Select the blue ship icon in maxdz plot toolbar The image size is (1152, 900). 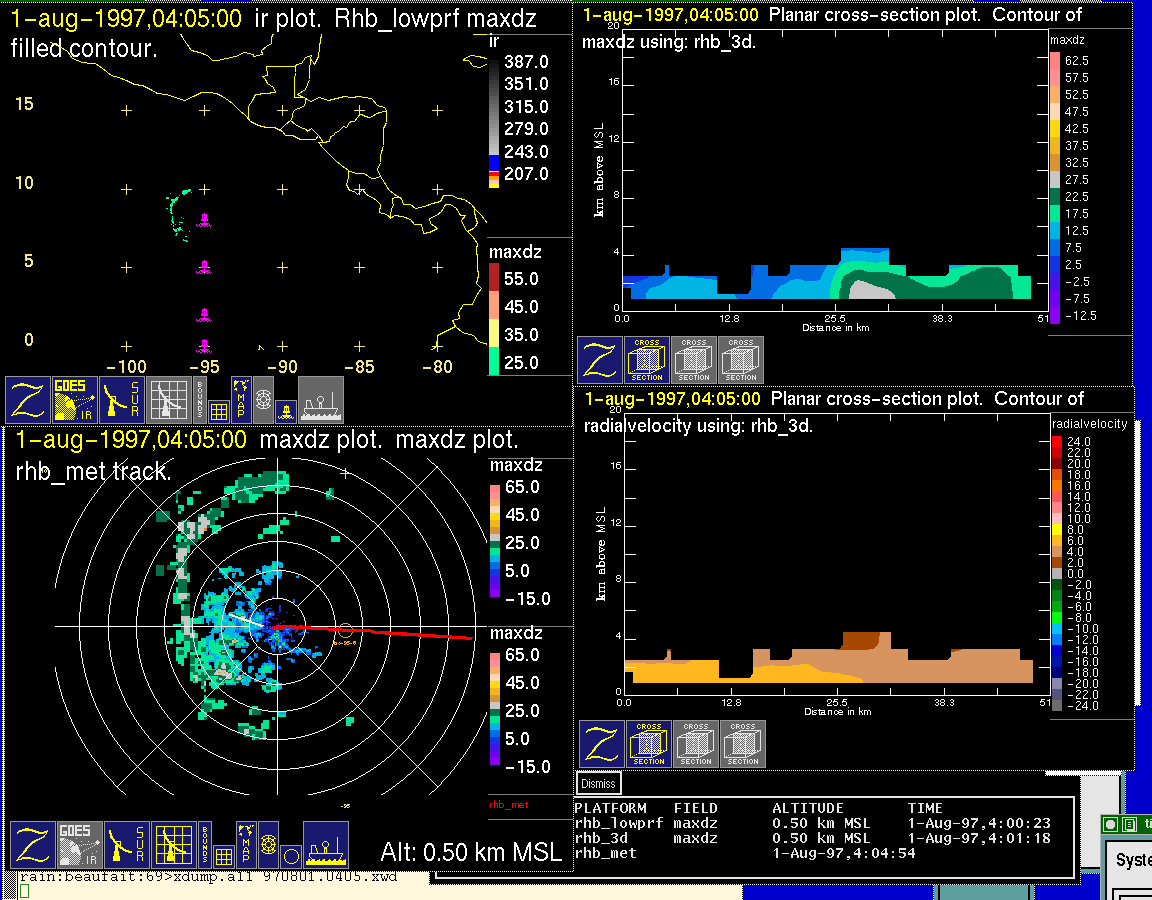pyautogui.click(x=325, y=845)
